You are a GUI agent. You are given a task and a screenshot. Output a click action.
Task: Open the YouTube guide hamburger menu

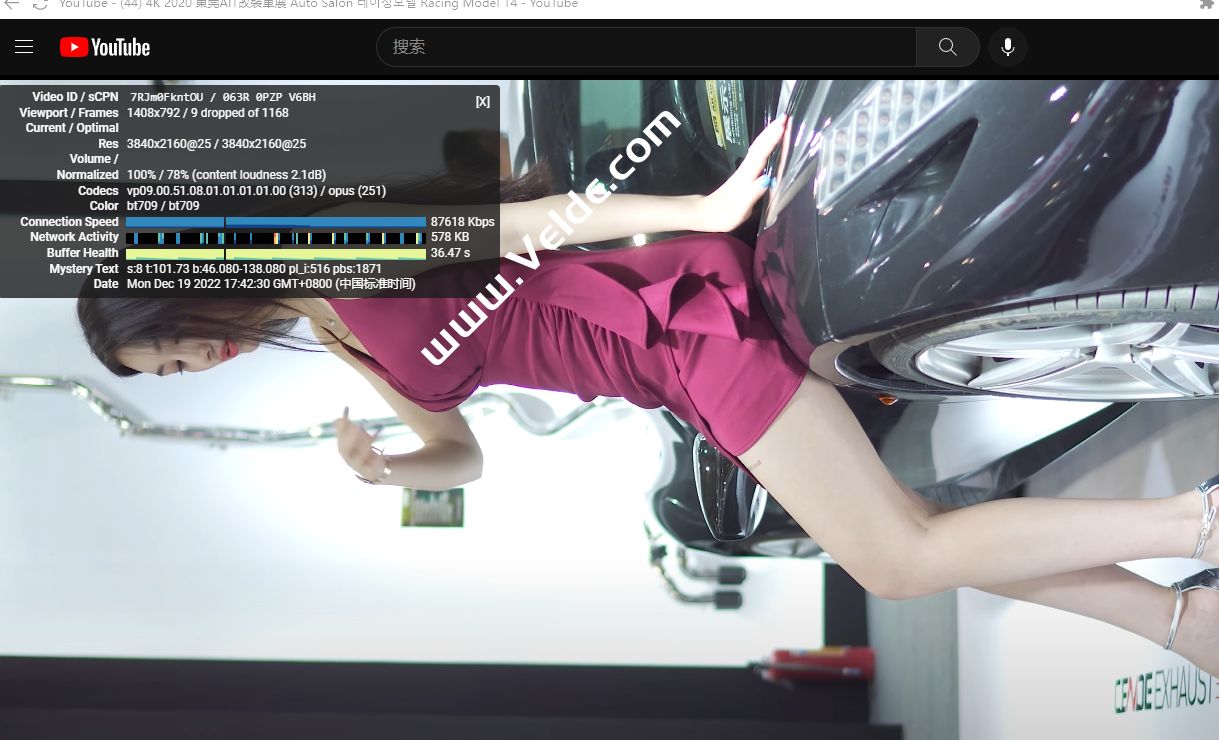pyautogui.click(x=24, y=47)
